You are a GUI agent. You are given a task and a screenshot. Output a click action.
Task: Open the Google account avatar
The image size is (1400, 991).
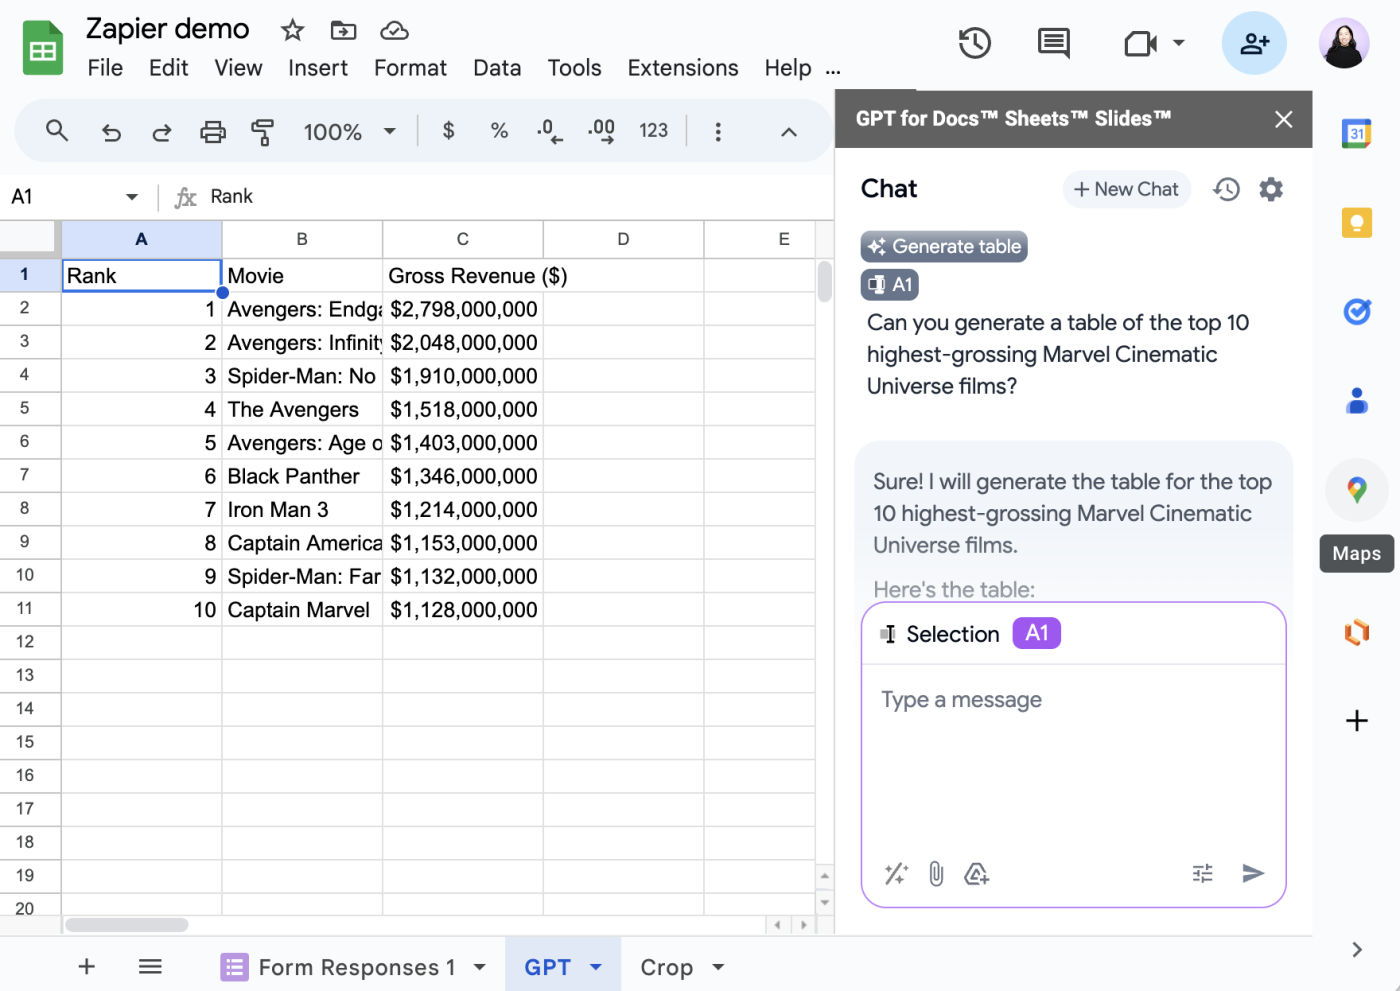tap(1344, 43)
